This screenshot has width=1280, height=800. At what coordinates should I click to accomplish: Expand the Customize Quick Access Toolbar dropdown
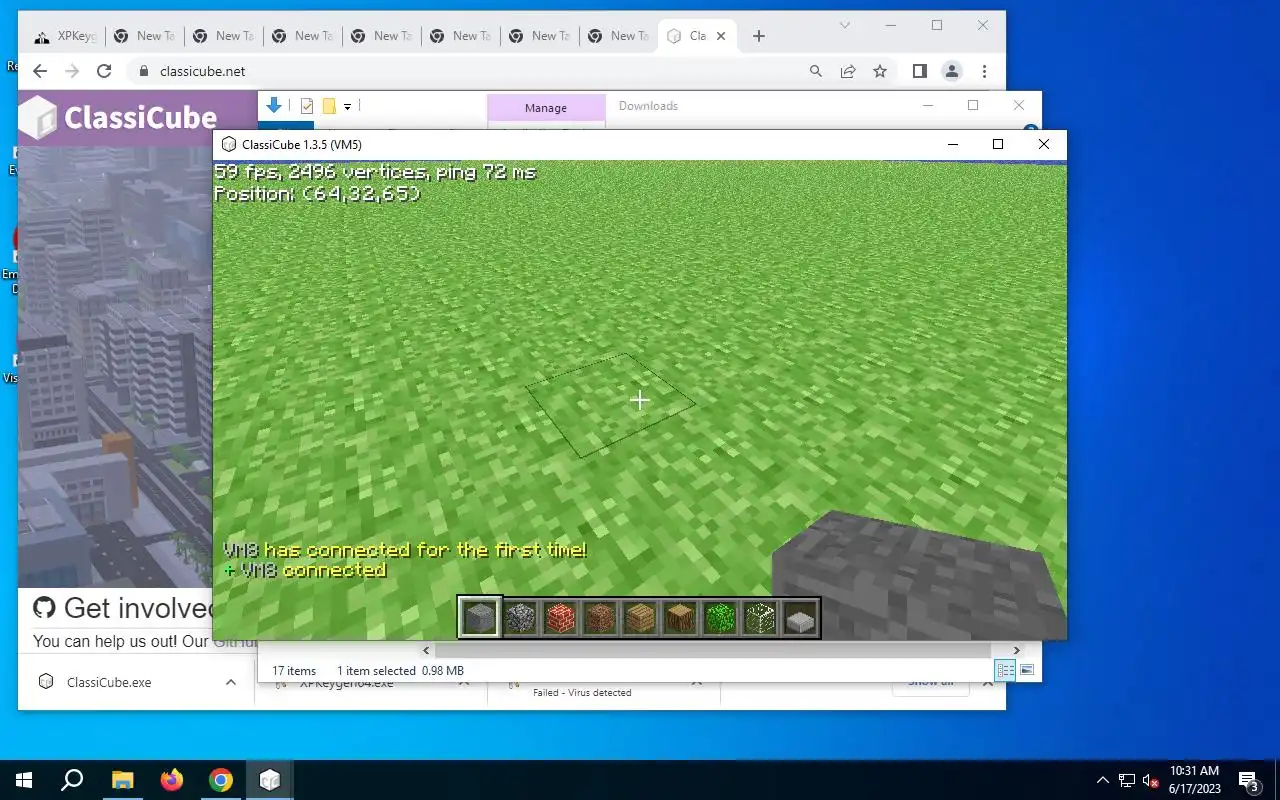click(347, 106)
